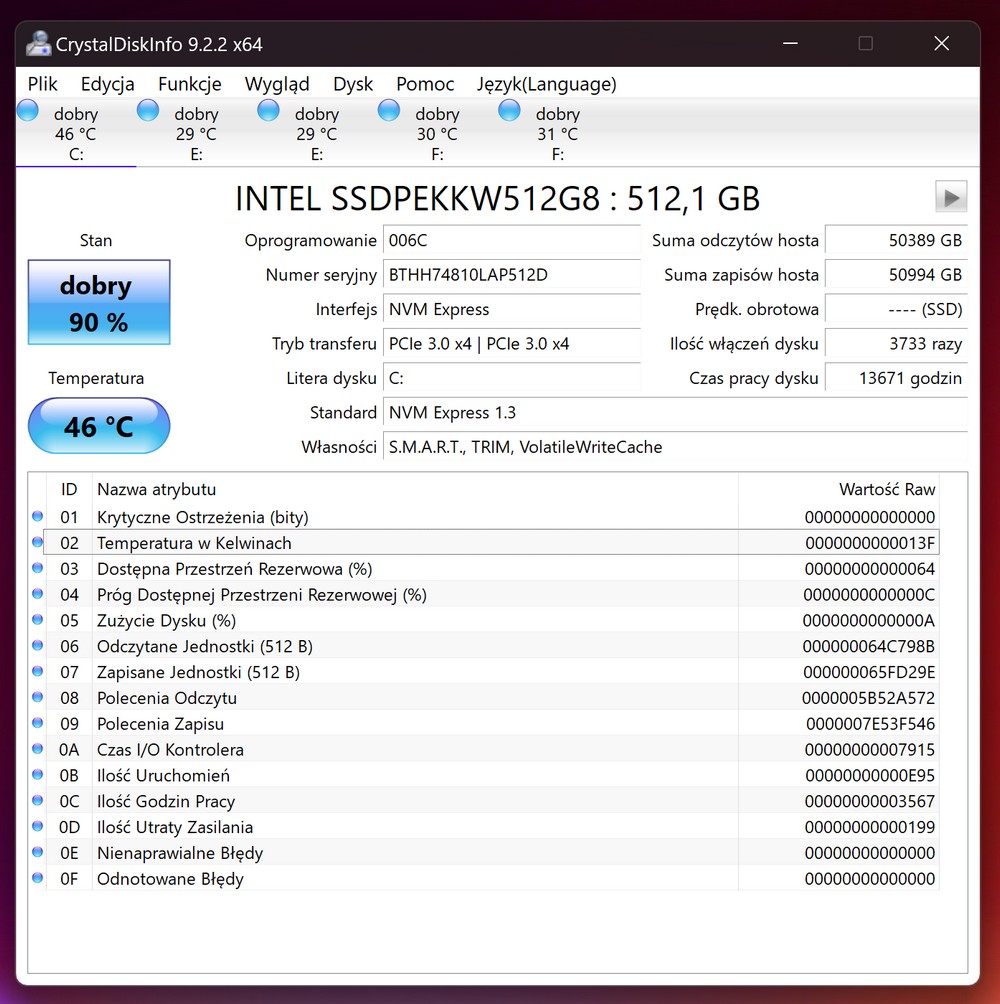Click the Suma odczytów hosta value 50389 GB
The width and height of the screenshot is (1000, 1004).
pyautogui.click(x=896, y=240)
